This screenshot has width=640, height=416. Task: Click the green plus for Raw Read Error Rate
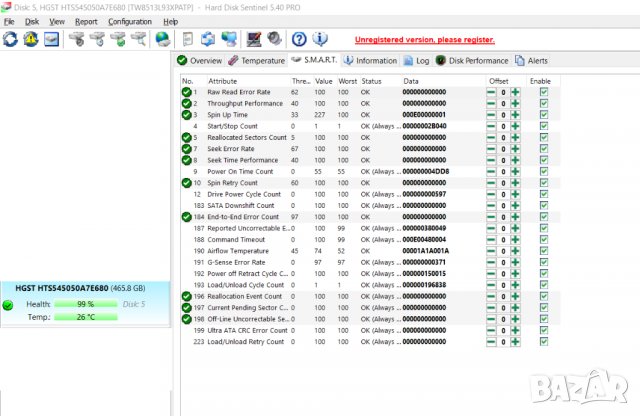tap(516, 92)
